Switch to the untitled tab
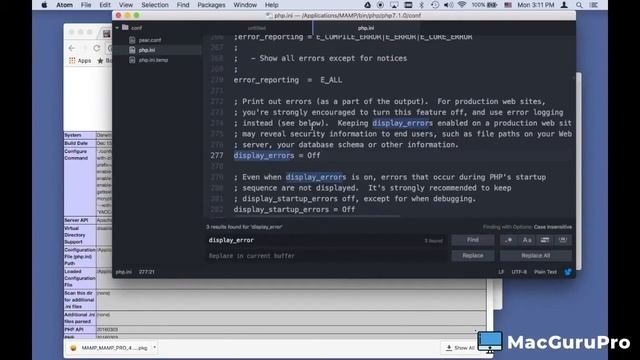 tap(257, 28)
